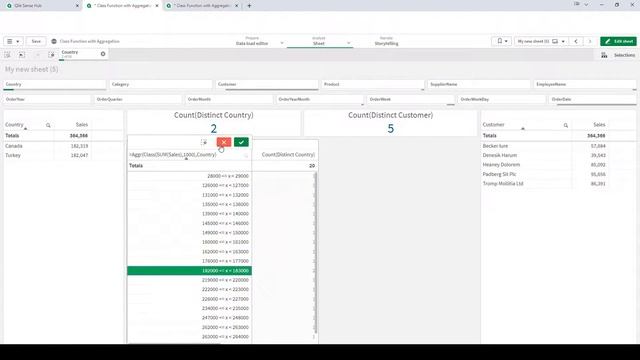Click the class table vertical scrollbar
Screen dimensions: 640x360
pos(316,253)
